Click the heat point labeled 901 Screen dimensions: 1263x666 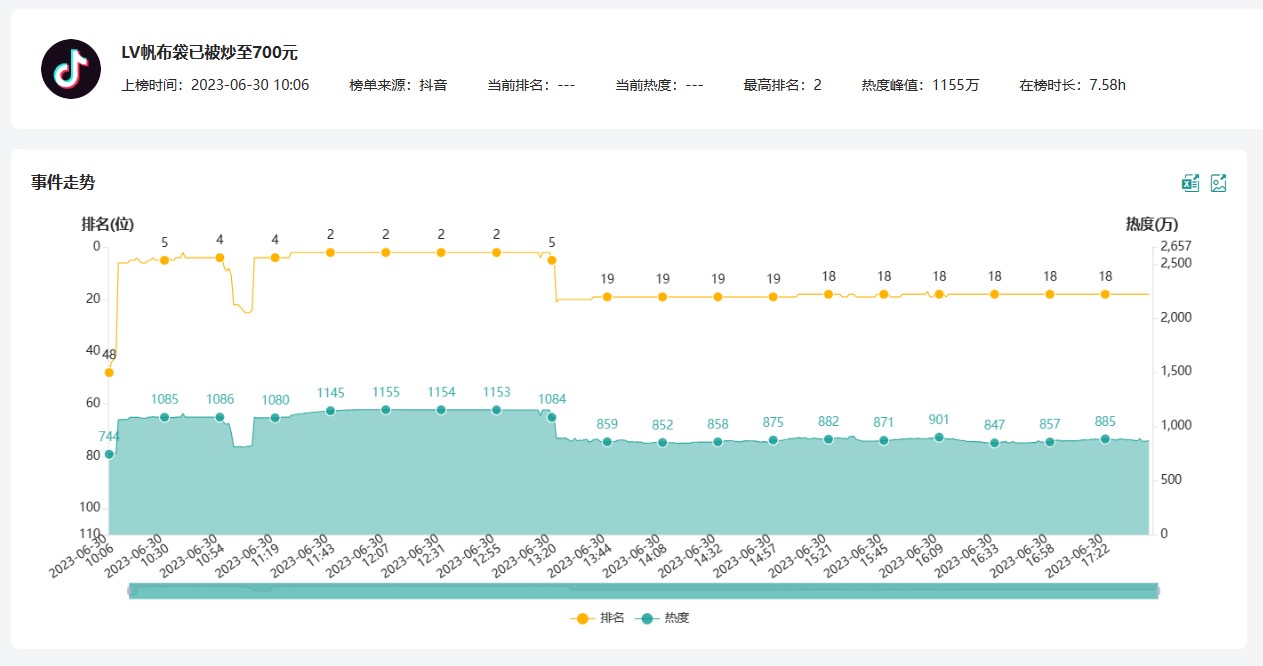tap(939, 437)
